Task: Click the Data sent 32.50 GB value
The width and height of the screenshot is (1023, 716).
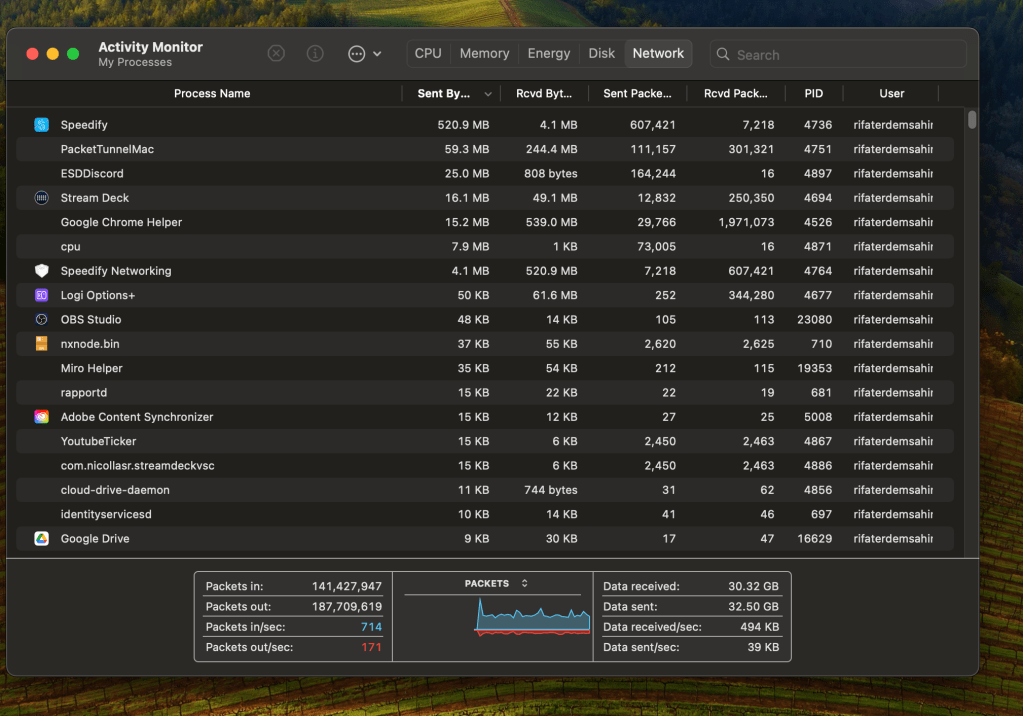Action: [x=754, y=606]
